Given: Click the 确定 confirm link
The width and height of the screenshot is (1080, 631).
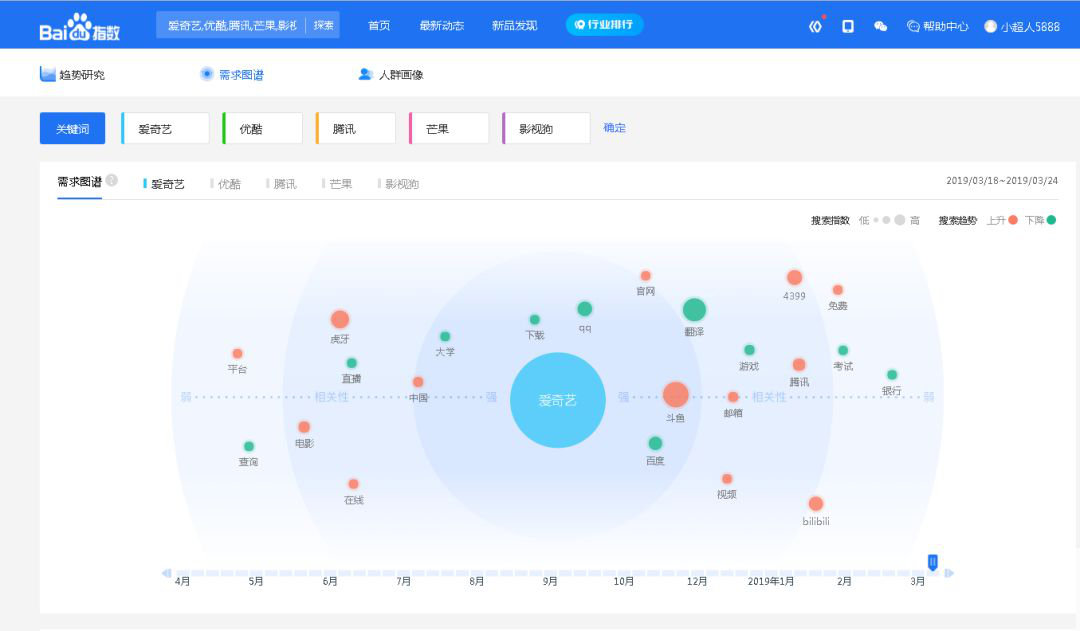Looking at the screenshot, I should point(614,127).
